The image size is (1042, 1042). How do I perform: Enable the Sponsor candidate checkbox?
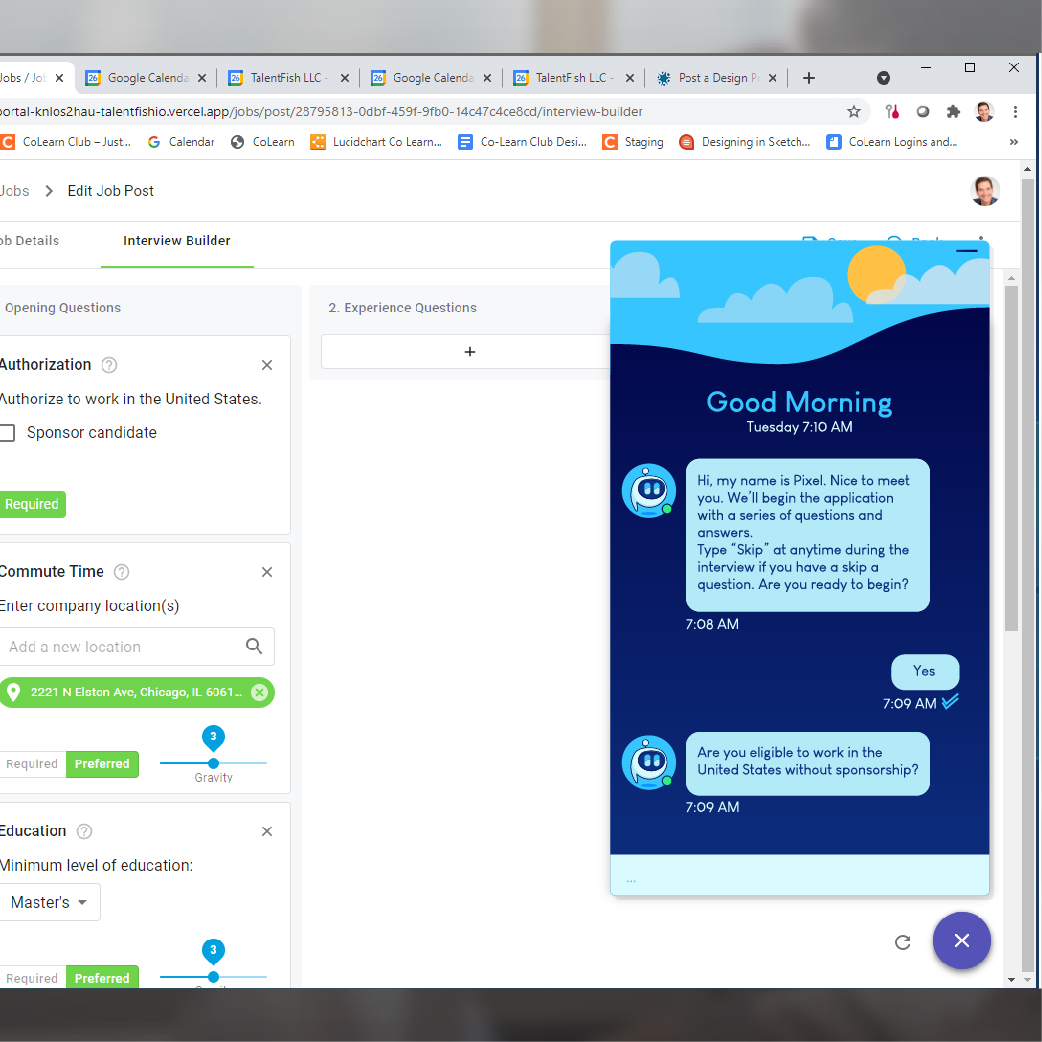tap(8, 433)
